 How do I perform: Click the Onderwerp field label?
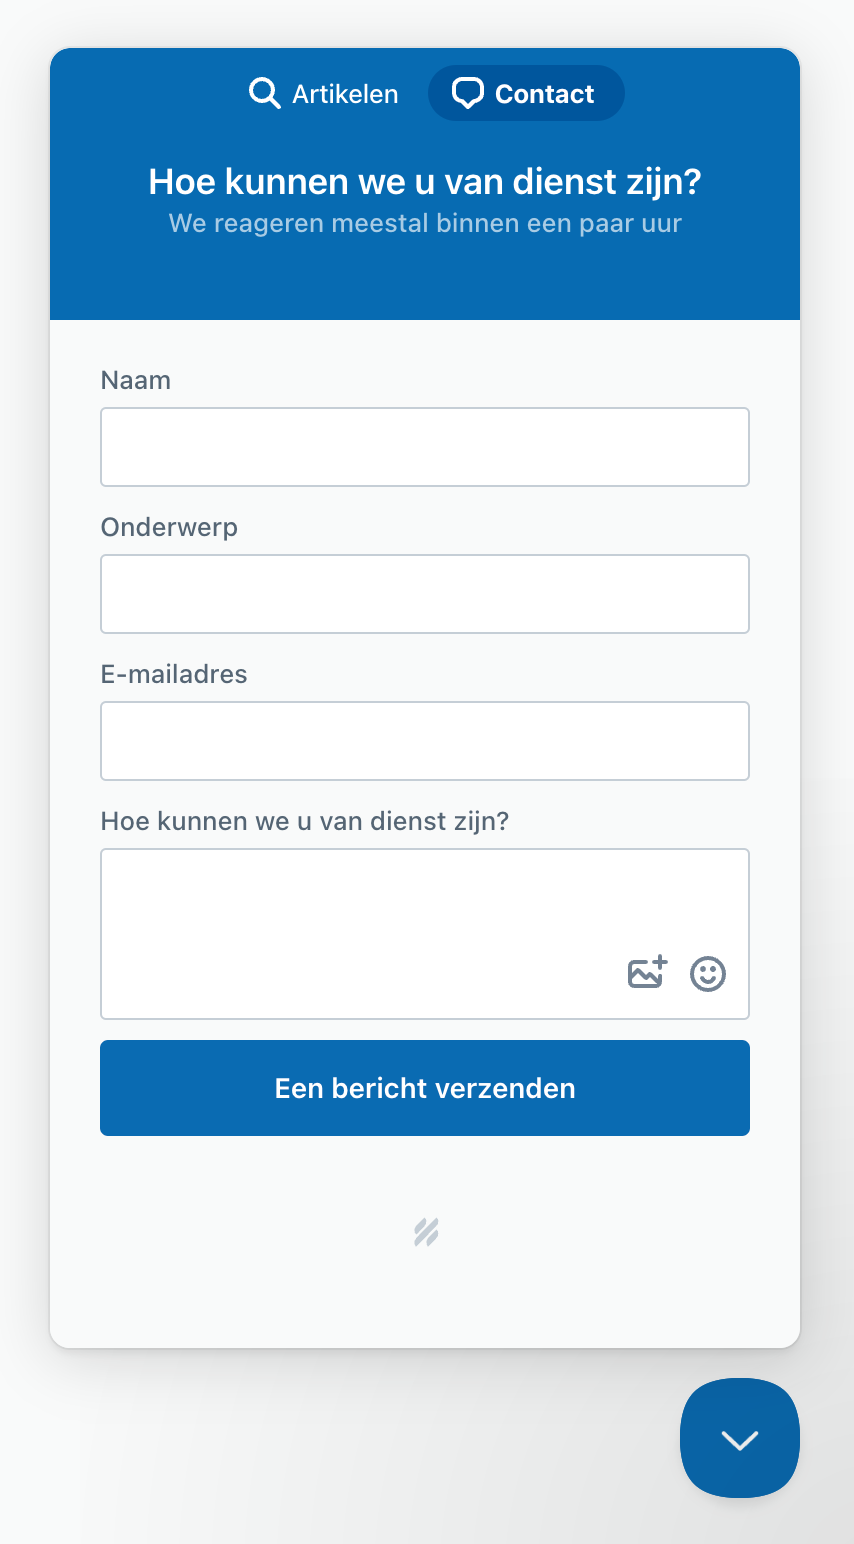(169, 527)
